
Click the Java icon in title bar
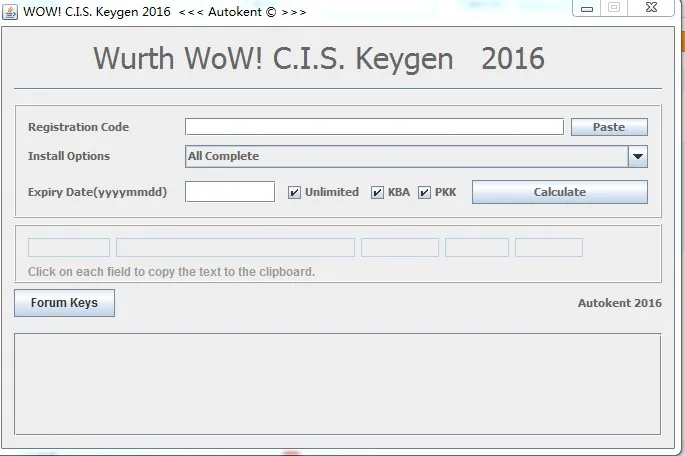coord(10,12)
